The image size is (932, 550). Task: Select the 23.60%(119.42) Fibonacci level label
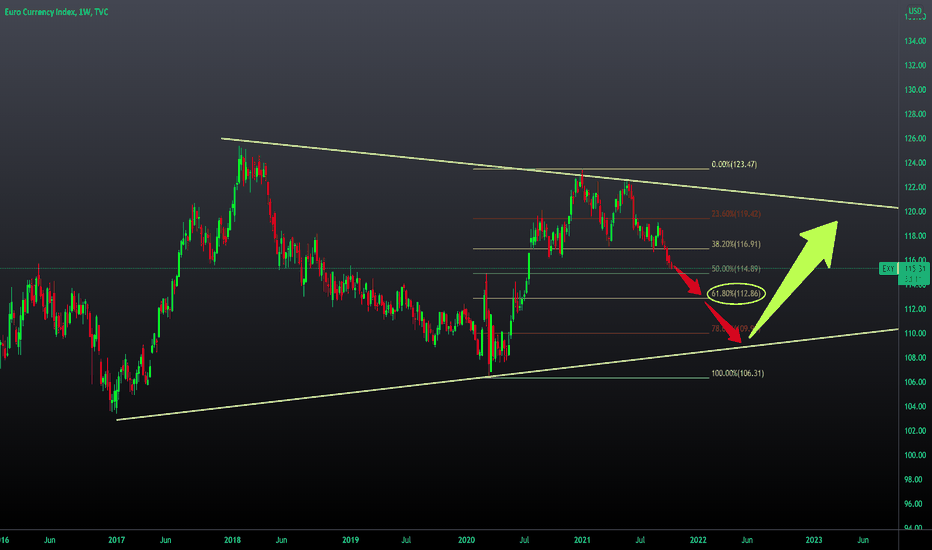pyautogui.click(x=735, y=213)
